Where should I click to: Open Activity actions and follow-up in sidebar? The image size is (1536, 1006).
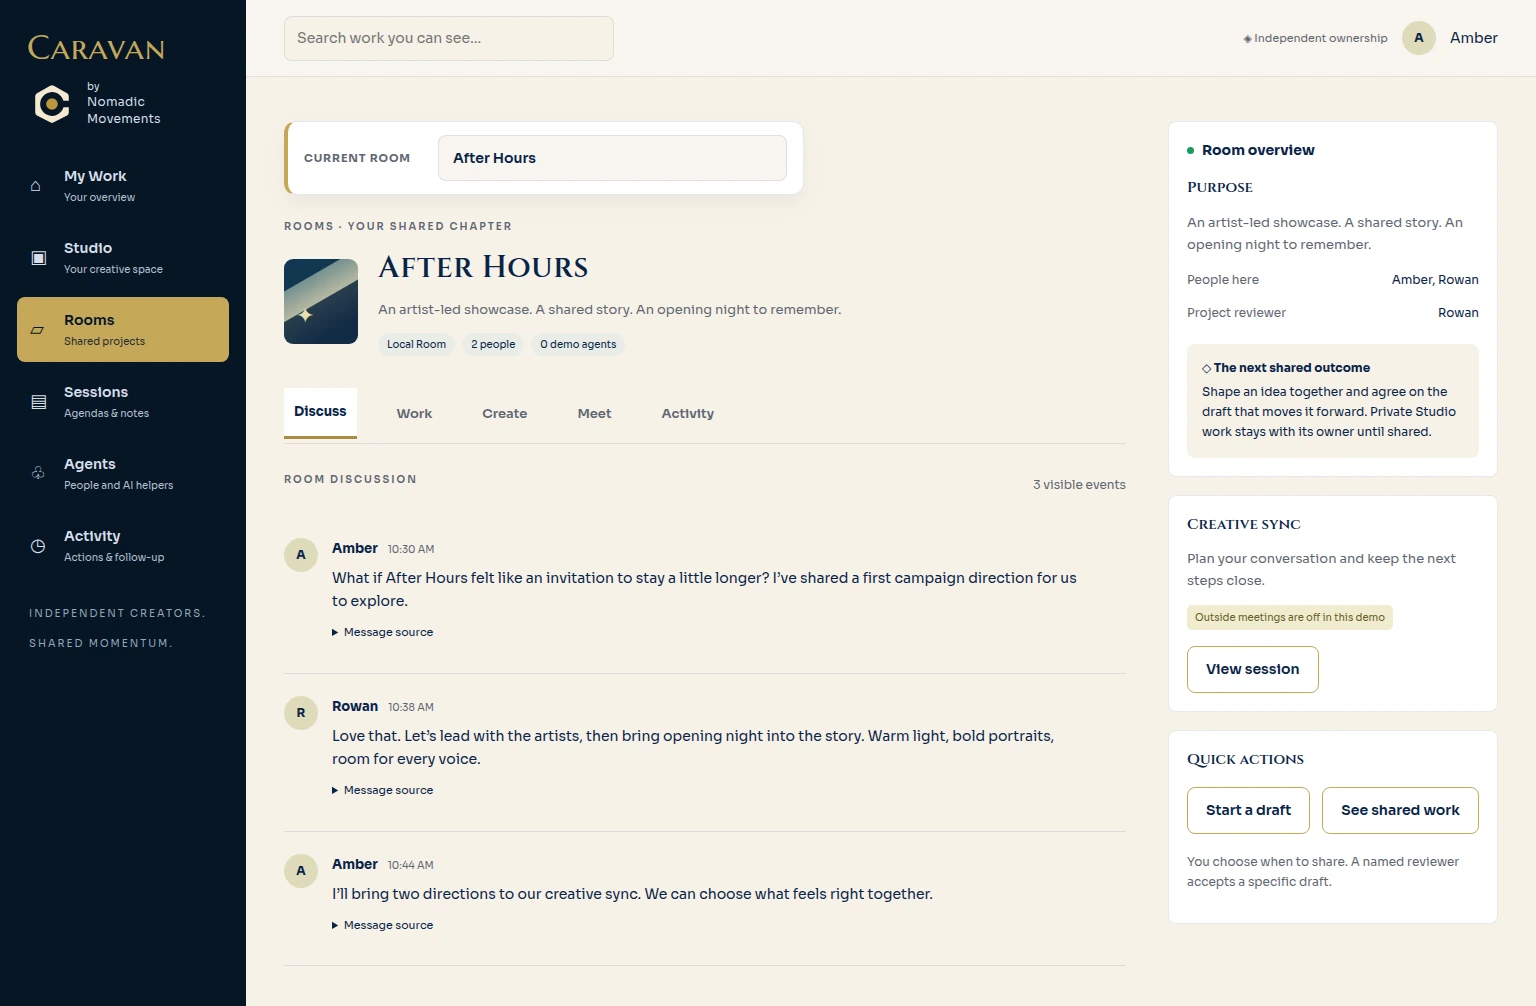tap(123, 546)
